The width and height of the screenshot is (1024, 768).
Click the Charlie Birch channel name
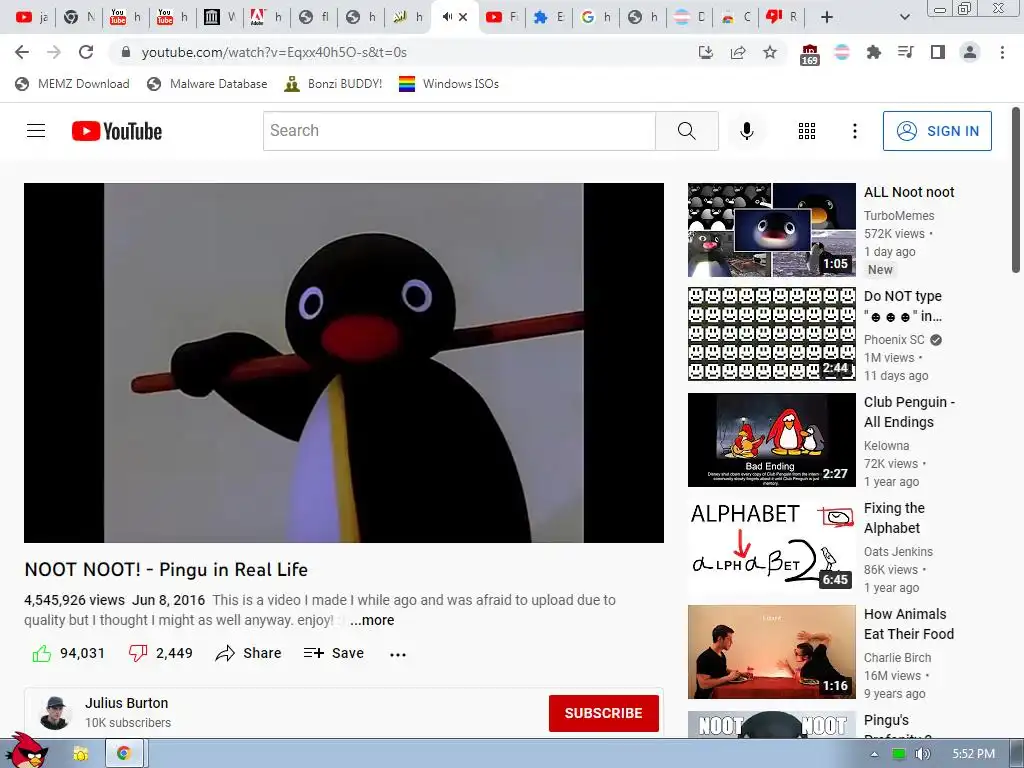pos(897,658)
